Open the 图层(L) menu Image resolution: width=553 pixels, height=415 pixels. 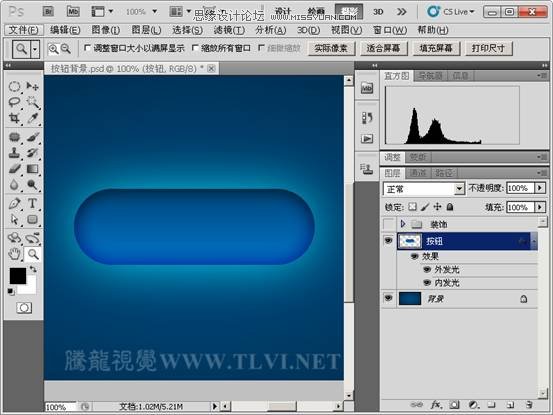[x=146, y=30]
